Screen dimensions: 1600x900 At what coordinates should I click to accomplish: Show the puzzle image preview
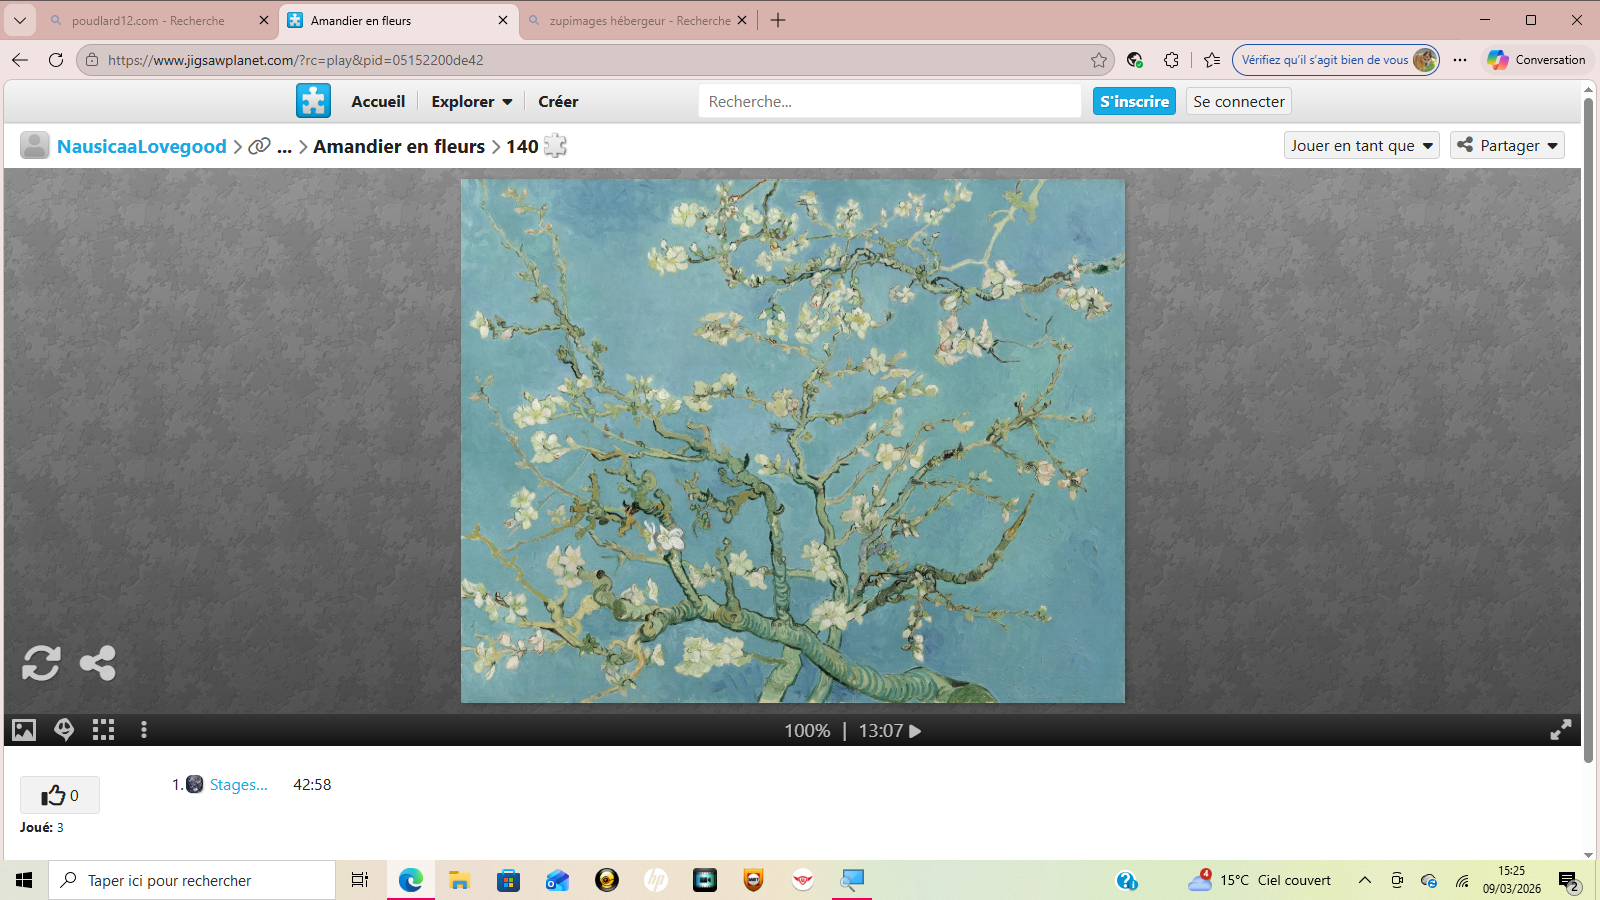click(x=24, y=730)
